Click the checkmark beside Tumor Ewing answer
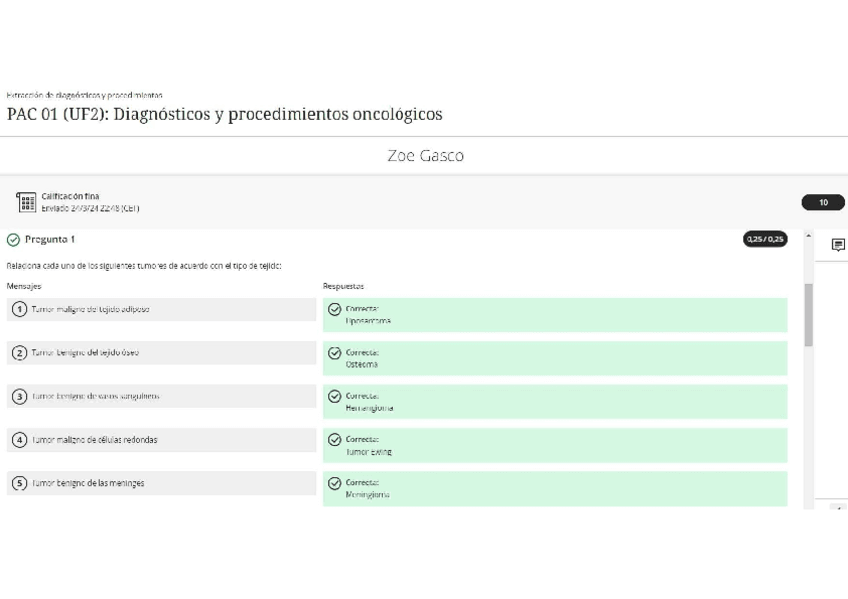This screenshot has width=848, height=599. [x=335, y=440]
